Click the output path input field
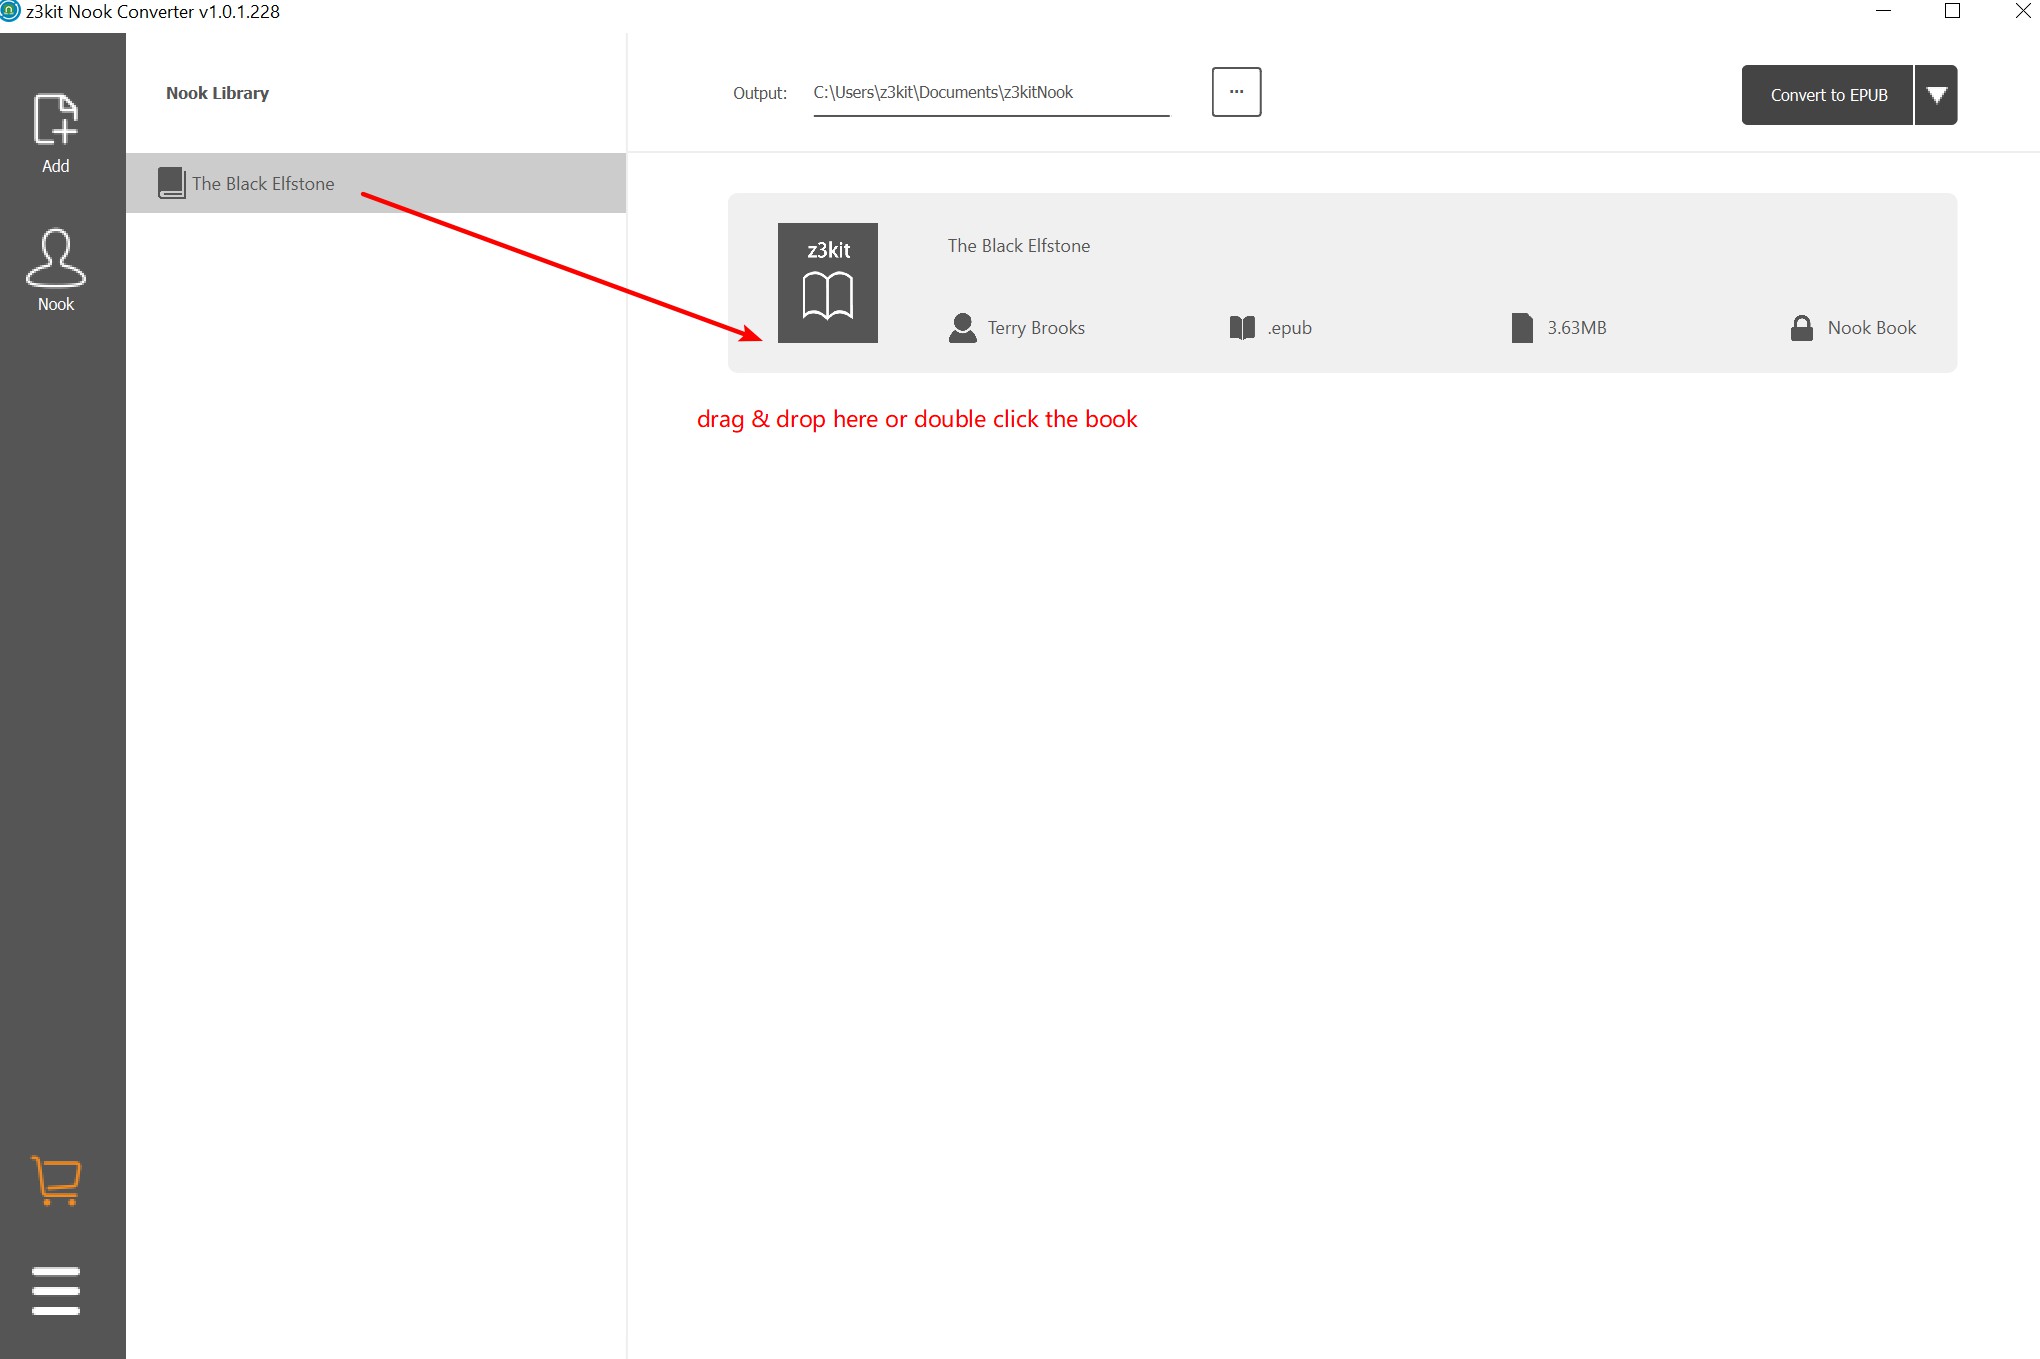This screenshot has width=2040, height=1359. 991,93
